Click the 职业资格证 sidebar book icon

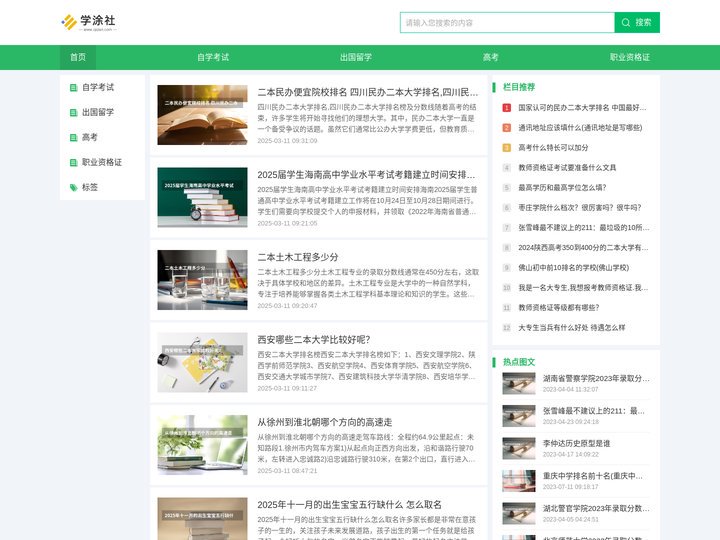(x=73, y=163)
